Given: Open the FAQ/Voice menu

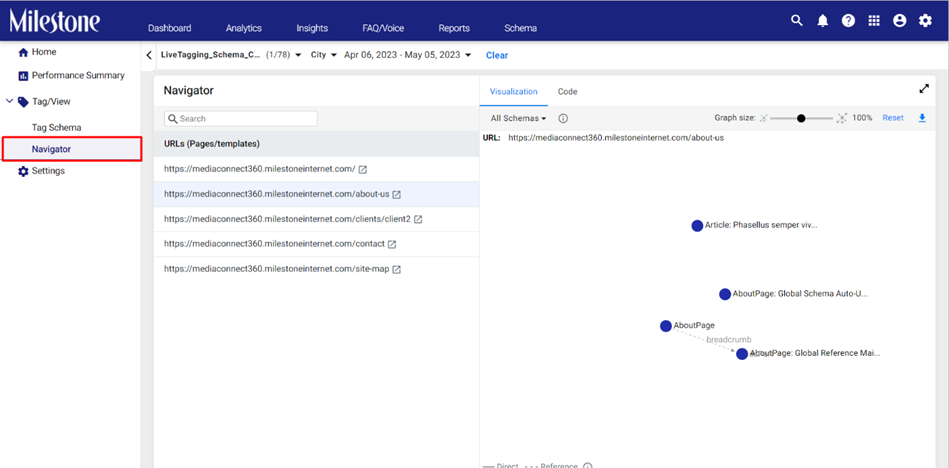Looking at the screenshot, I should pyautogui.click(x=383, y=28).
